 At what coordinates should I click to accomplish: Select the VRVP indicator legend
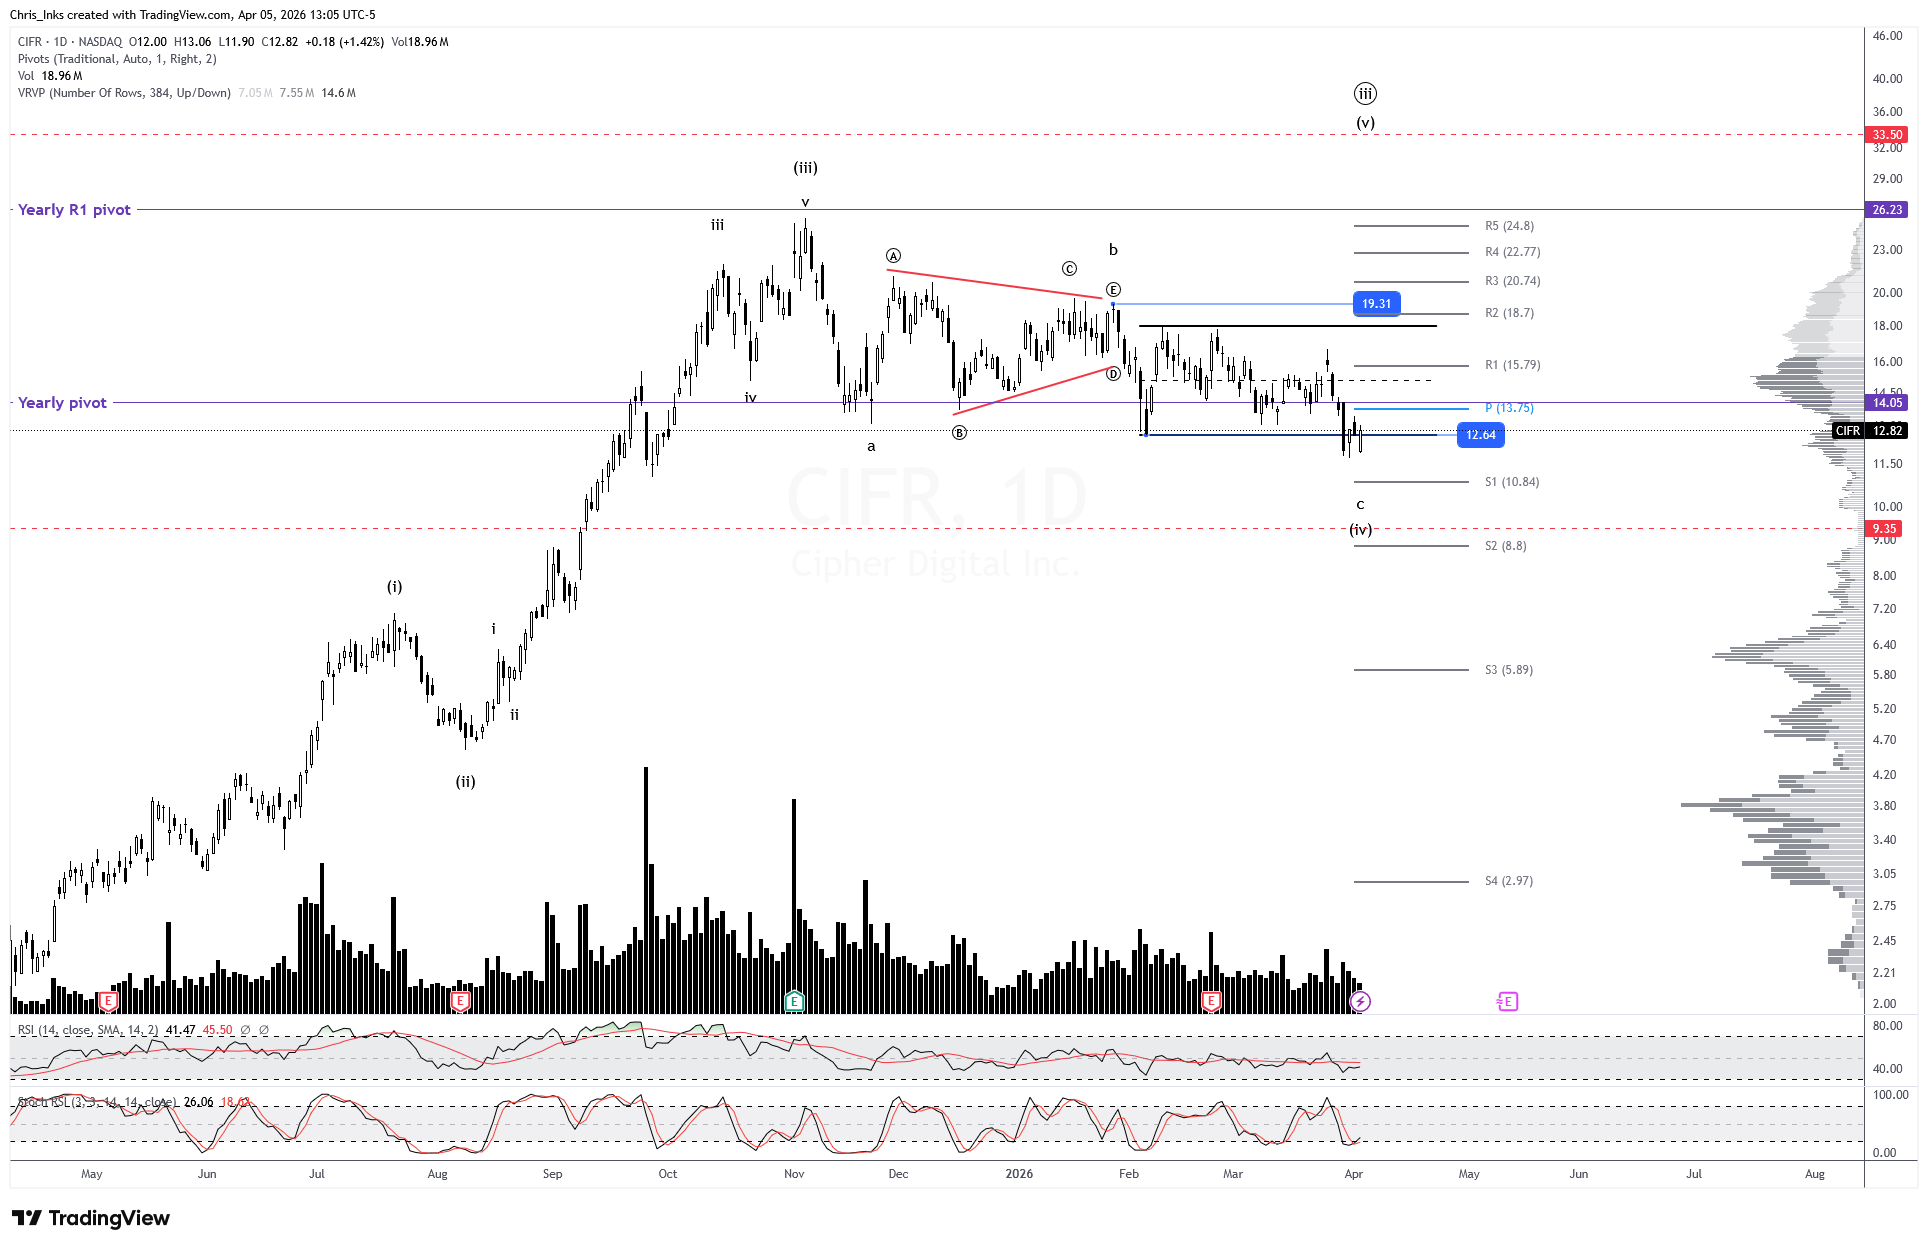[x=124, y=93]
